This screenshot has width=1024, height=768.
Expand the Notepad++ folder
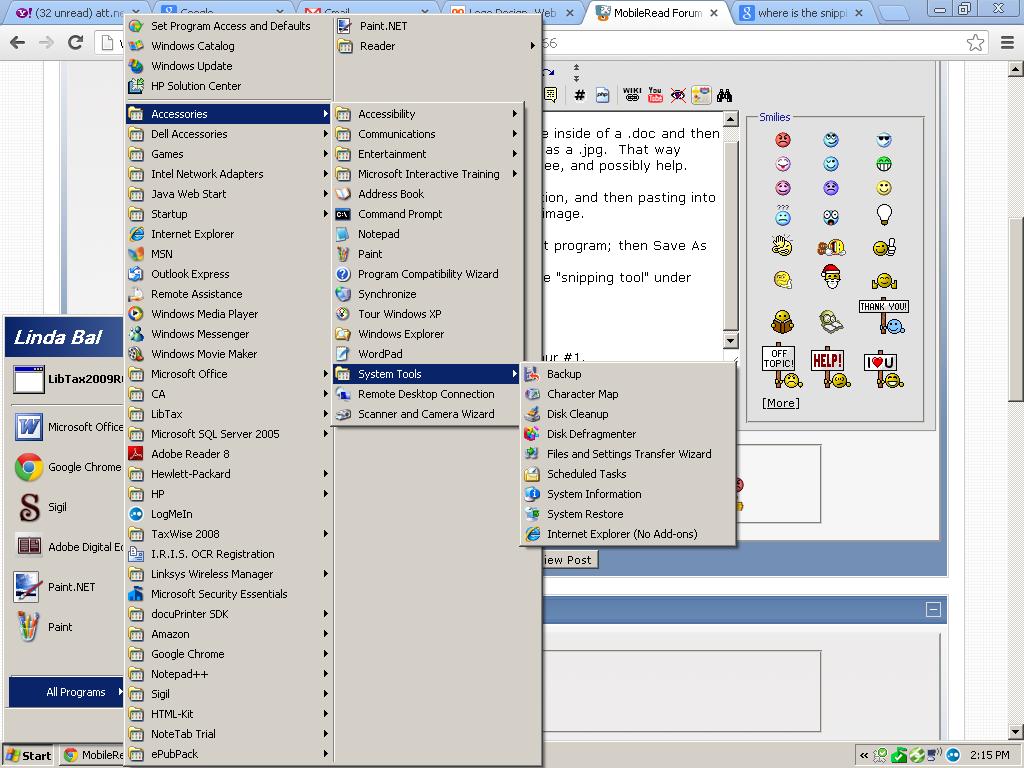point(229,674)
